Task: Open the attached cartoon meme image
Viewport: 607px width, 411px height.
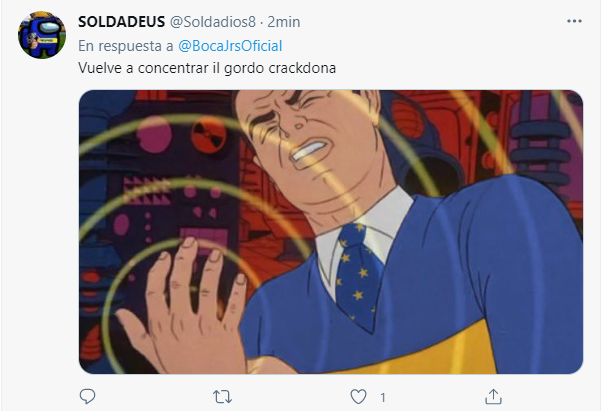Action: (331, 232)
